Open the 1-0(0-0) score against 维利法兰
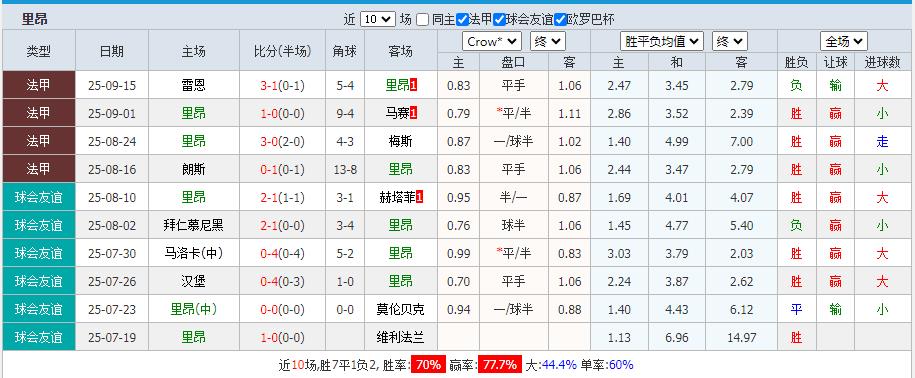This screenshot has width=915, height=378. tap(282, 338)
